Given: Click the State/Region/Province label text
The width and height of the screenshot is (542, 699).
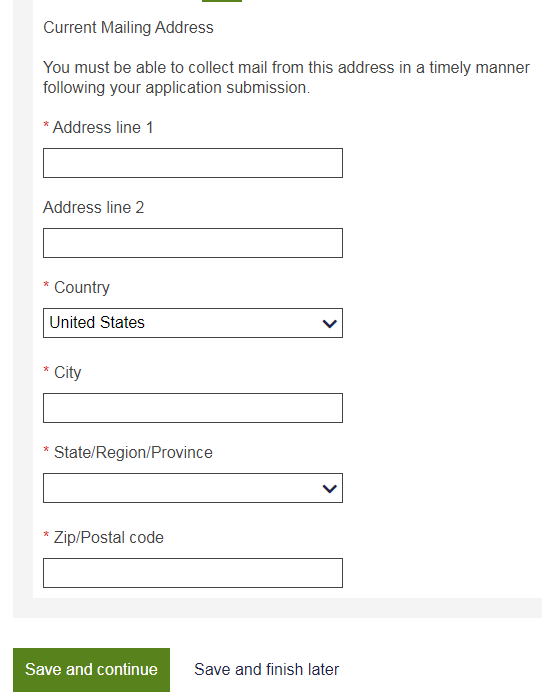Looking at the screenshot, I should coord(133,452).
